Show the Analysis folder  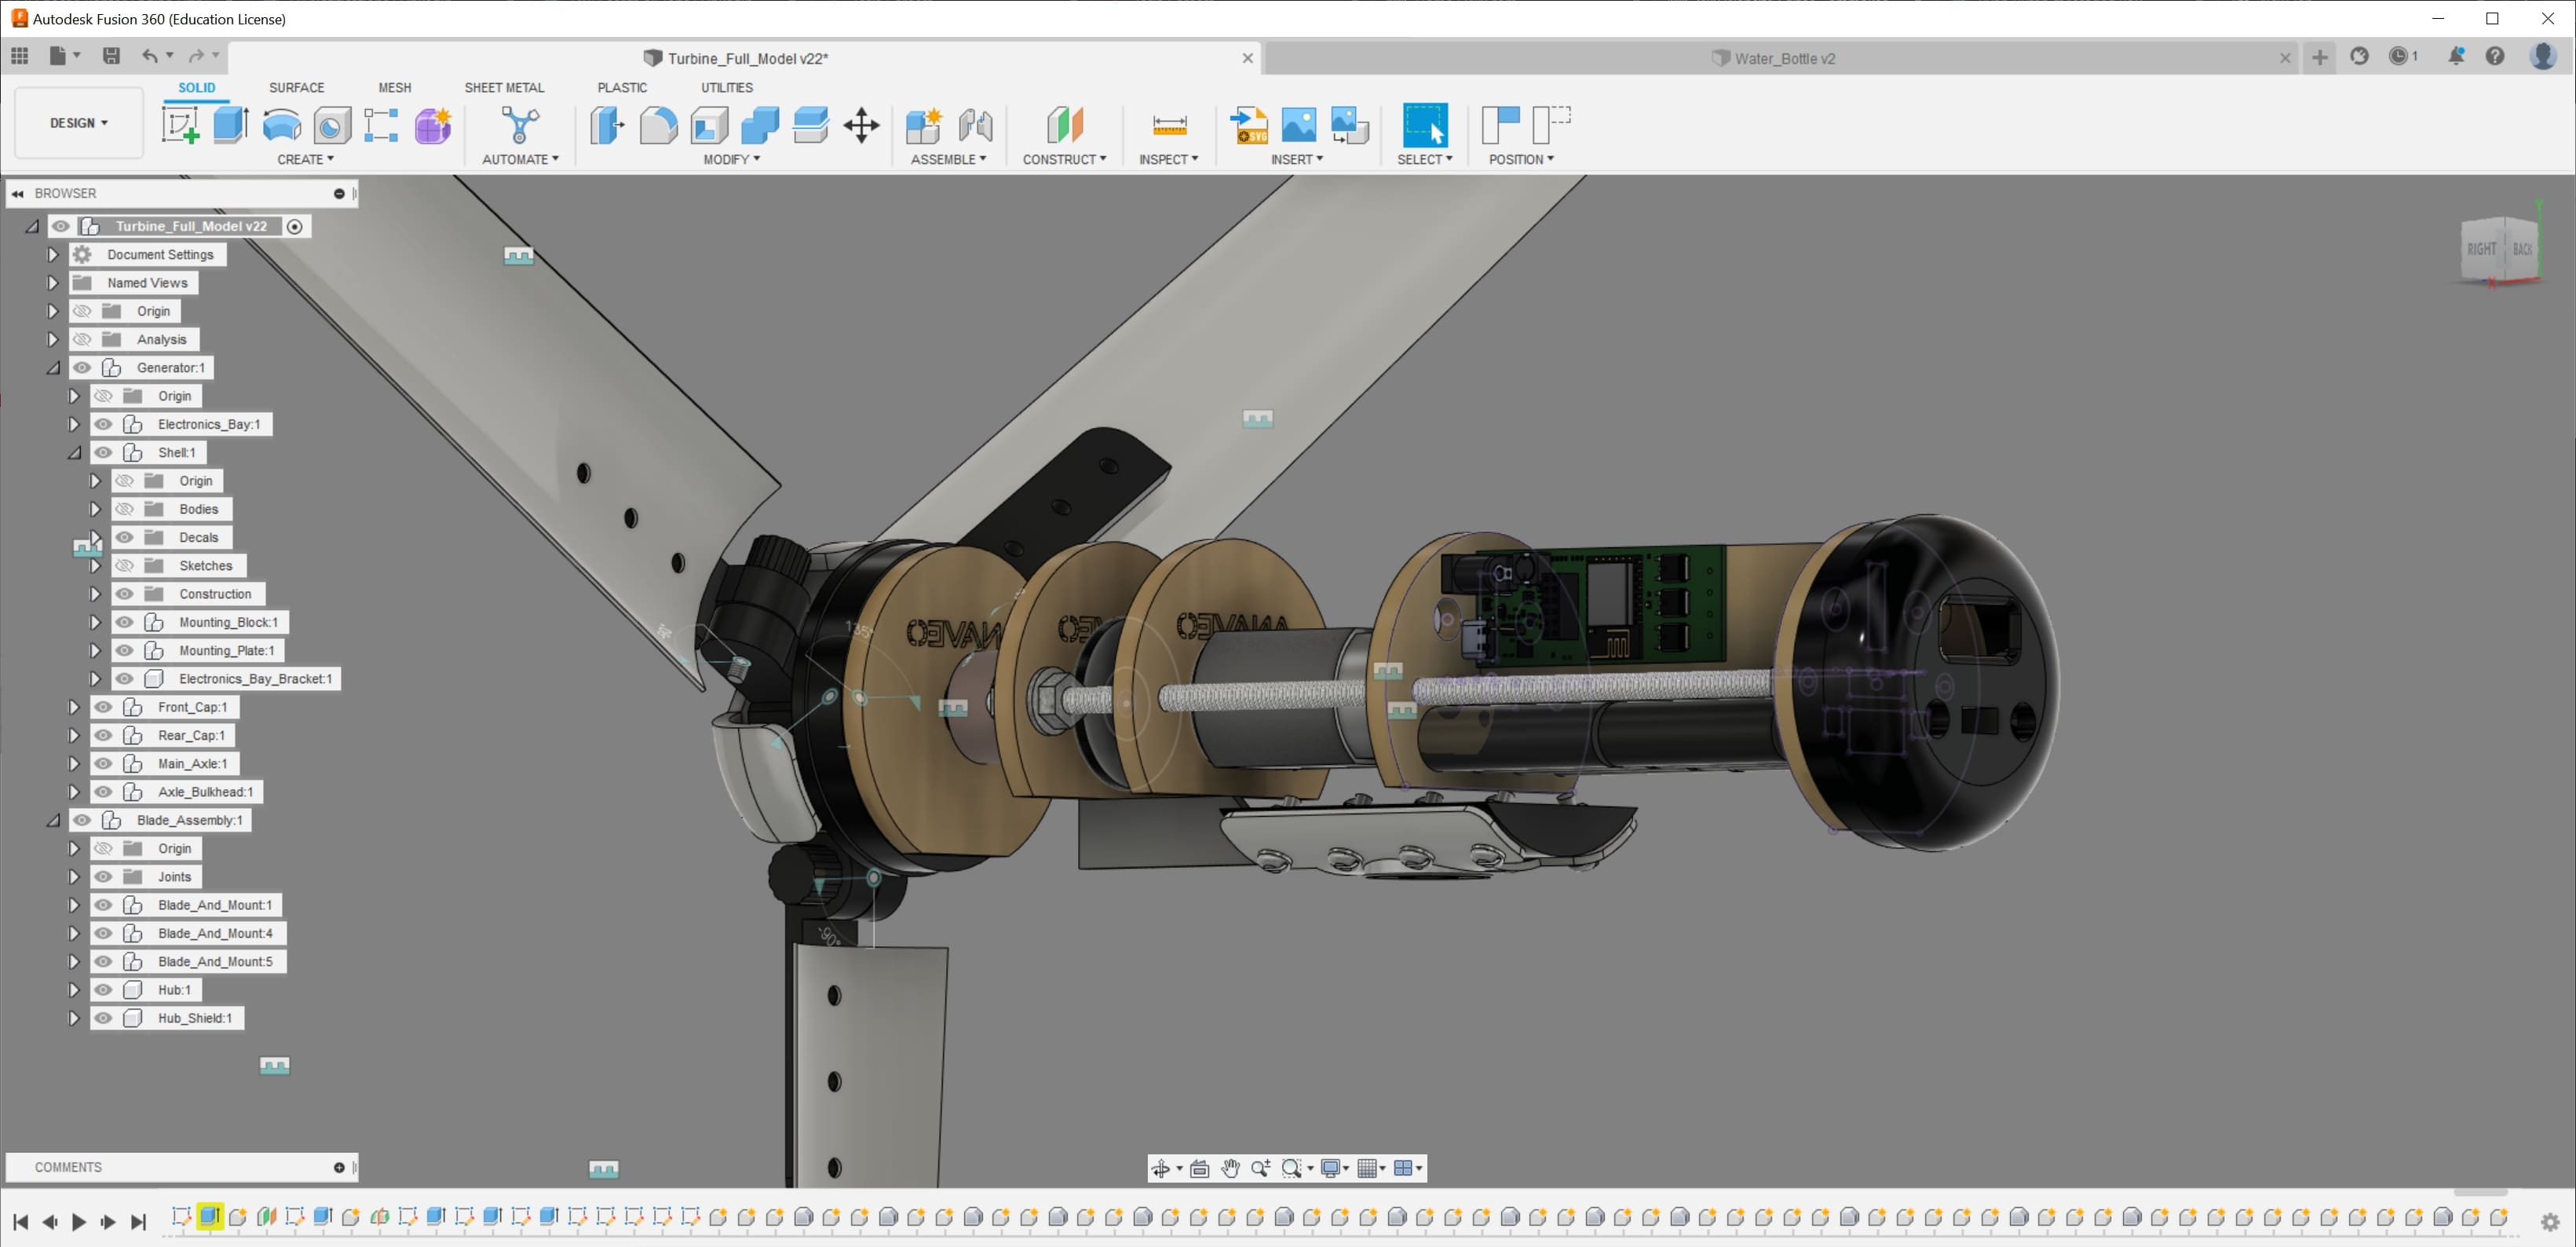[82, 339]
